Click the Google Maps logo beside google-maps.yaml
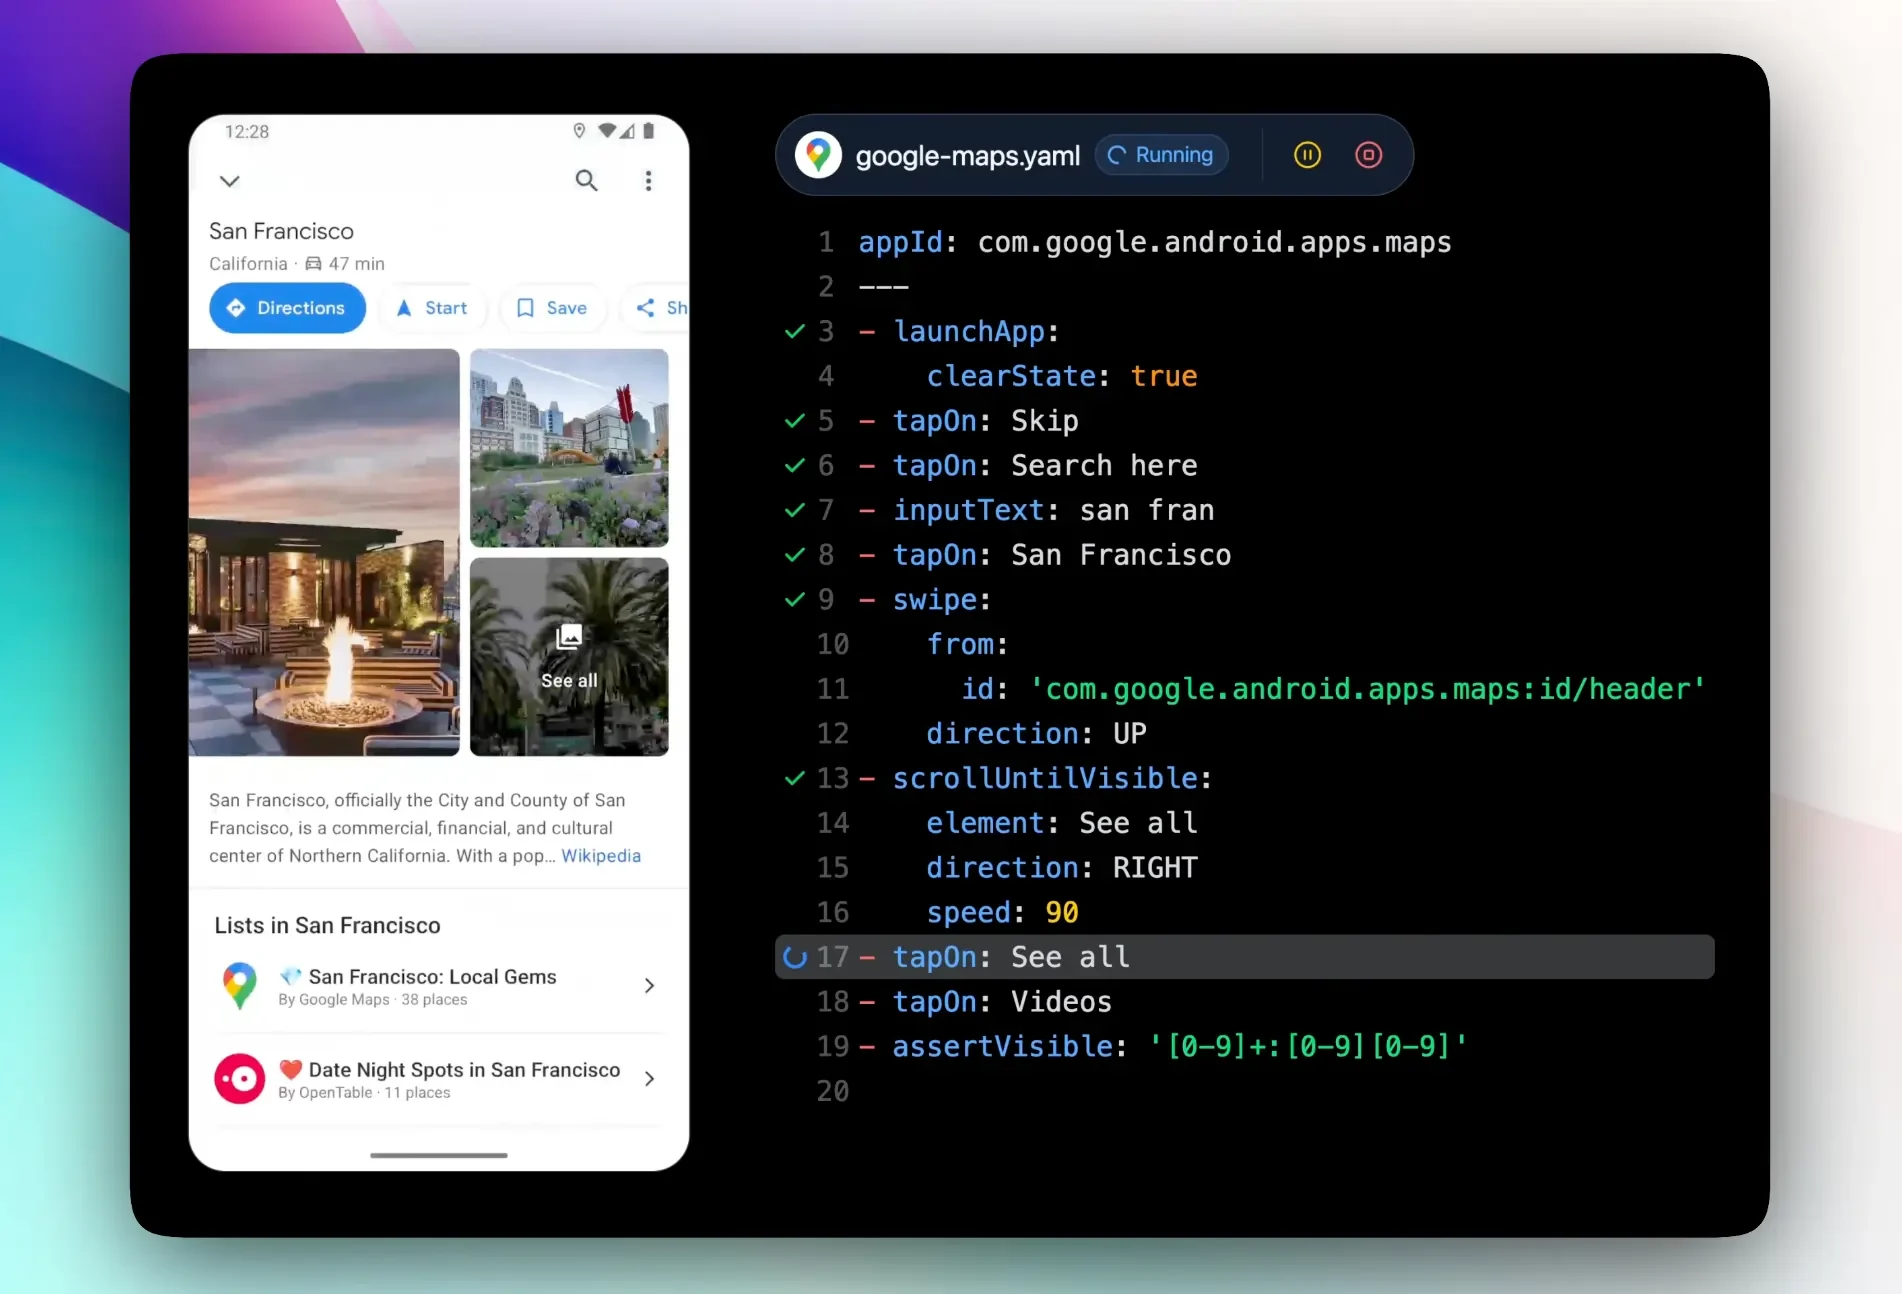This screenshot has height=1294, width=1902. pyautogui.click(x=818, y=154)
